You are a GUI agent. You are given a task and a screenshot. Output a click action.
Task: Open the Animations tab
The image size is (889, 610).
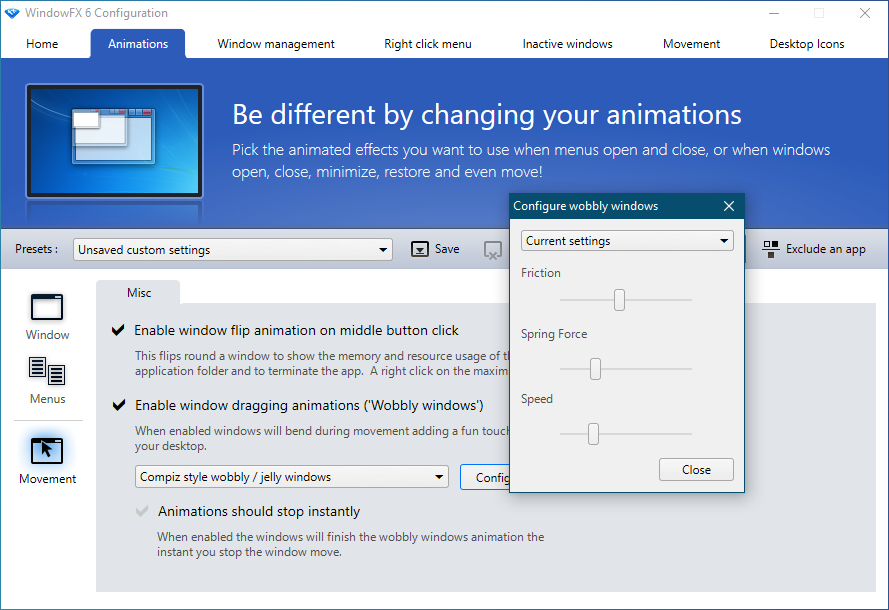(x=138, y=44)
